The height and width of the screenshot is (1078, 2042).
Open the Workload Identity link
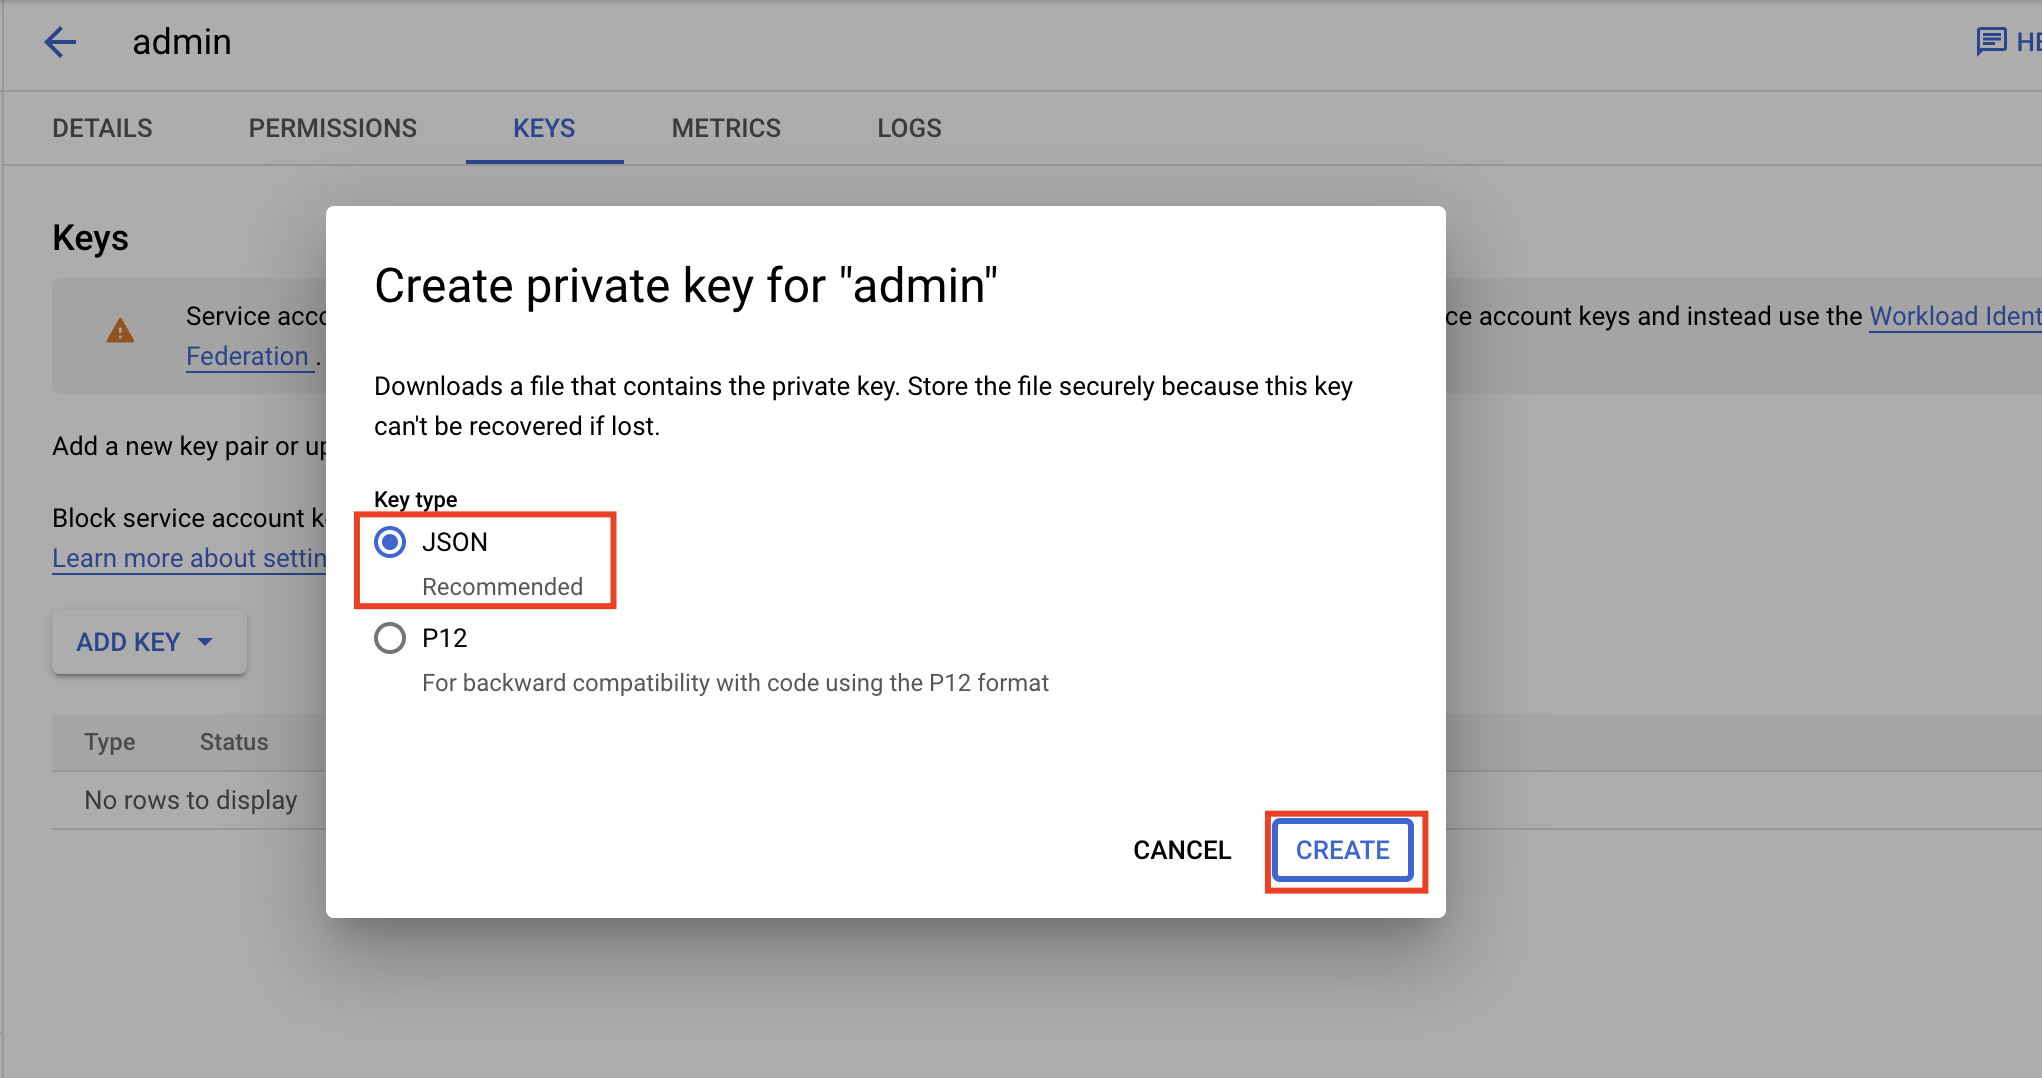tap(1955, 316)
